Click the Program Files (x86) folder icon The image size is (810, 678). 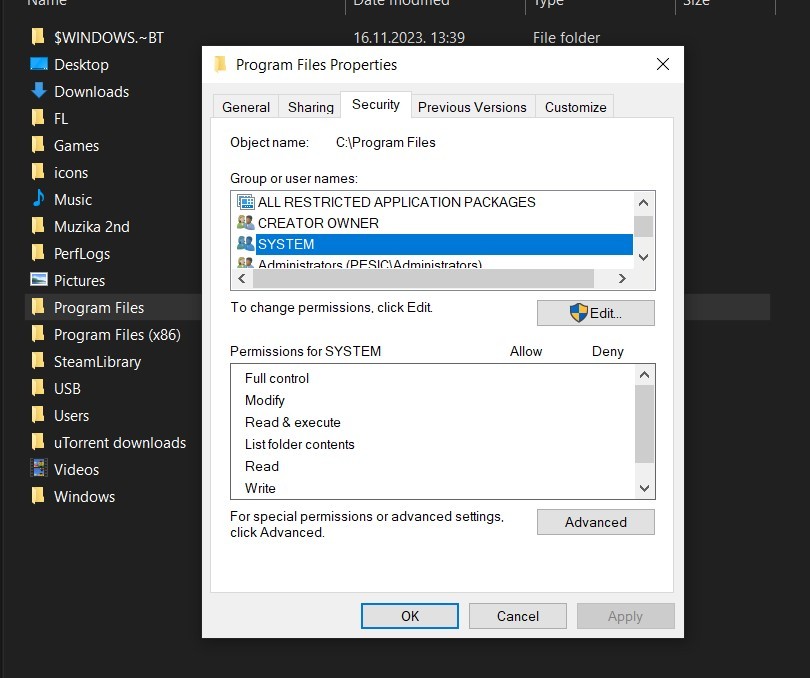point(38,334)
